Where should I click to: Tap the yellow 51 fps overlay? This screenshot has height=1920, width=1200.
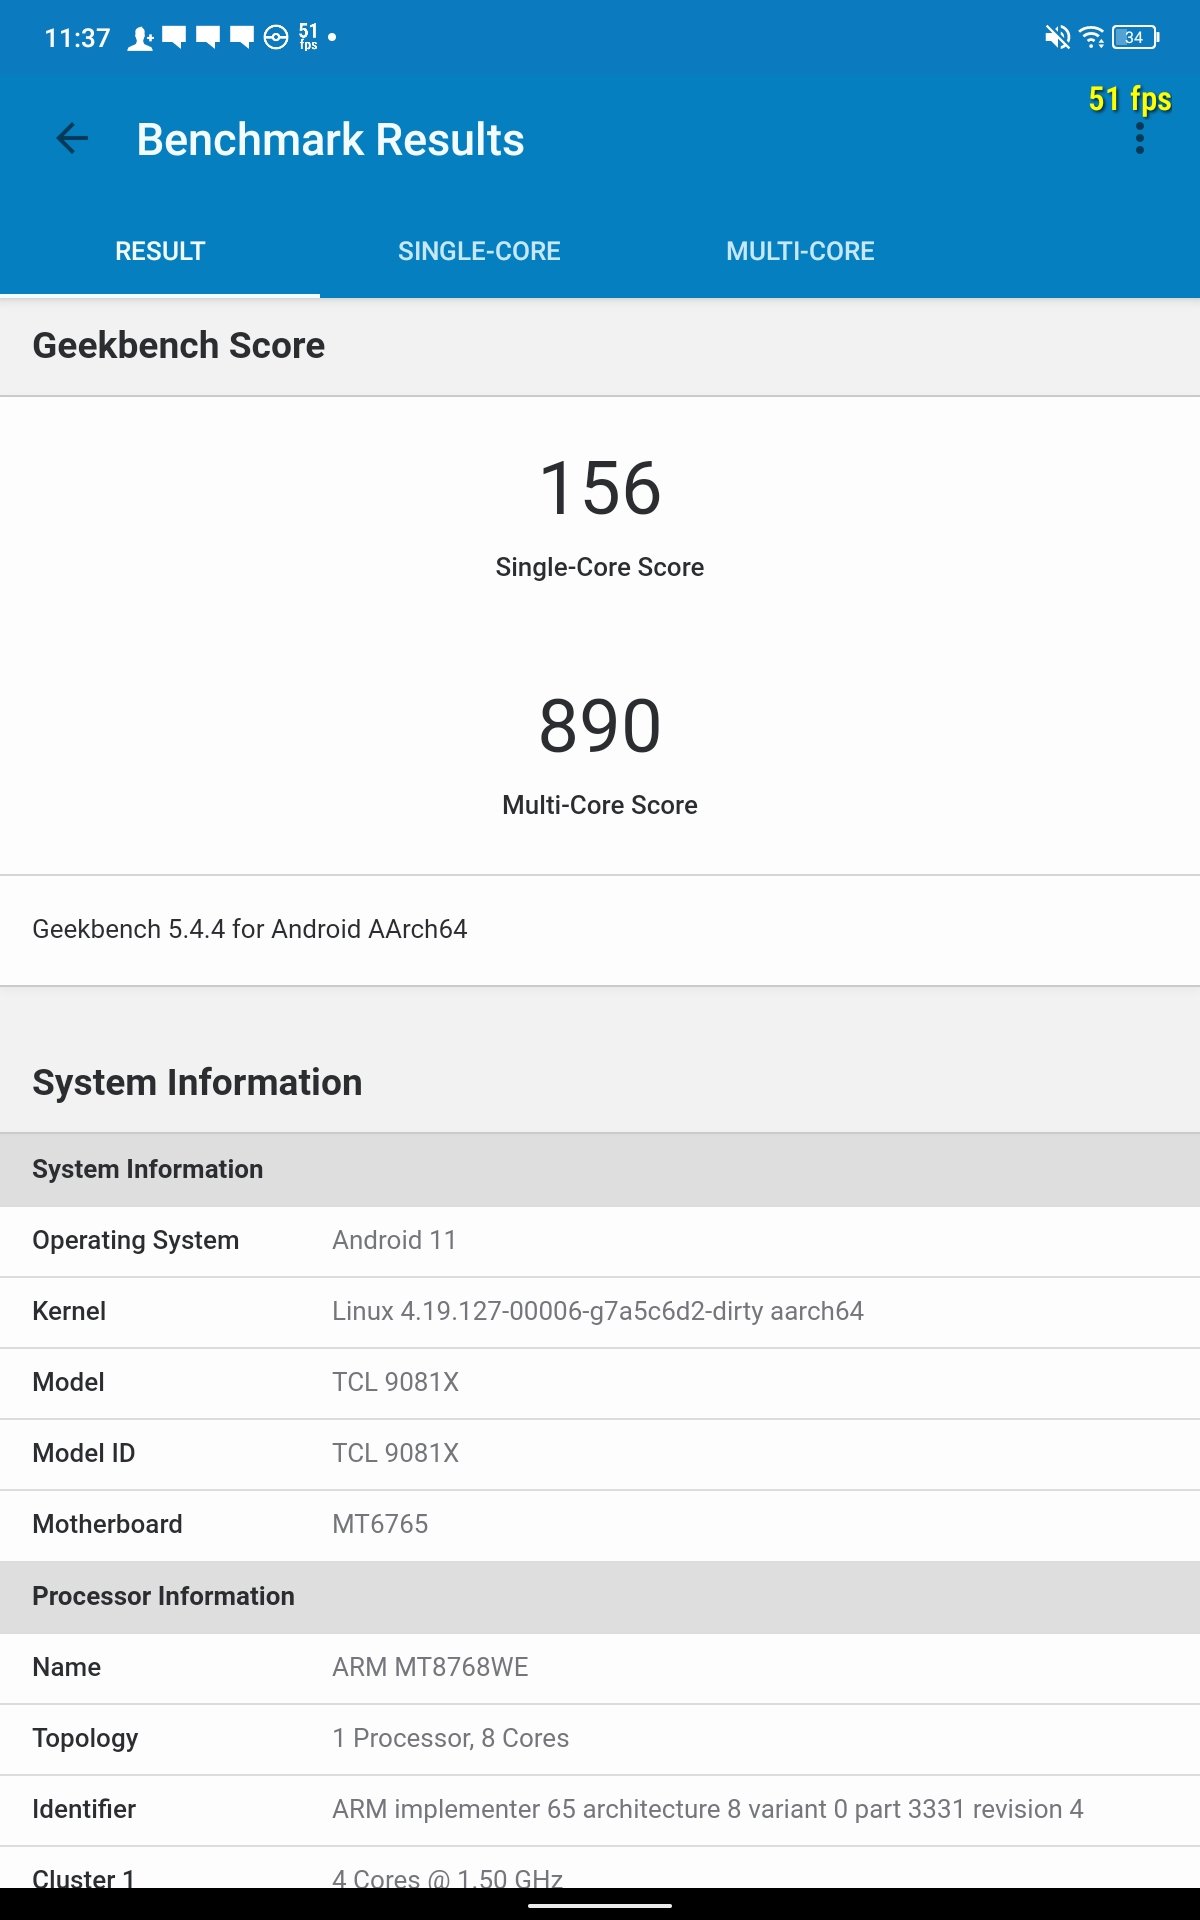[x=1130, y=99]
